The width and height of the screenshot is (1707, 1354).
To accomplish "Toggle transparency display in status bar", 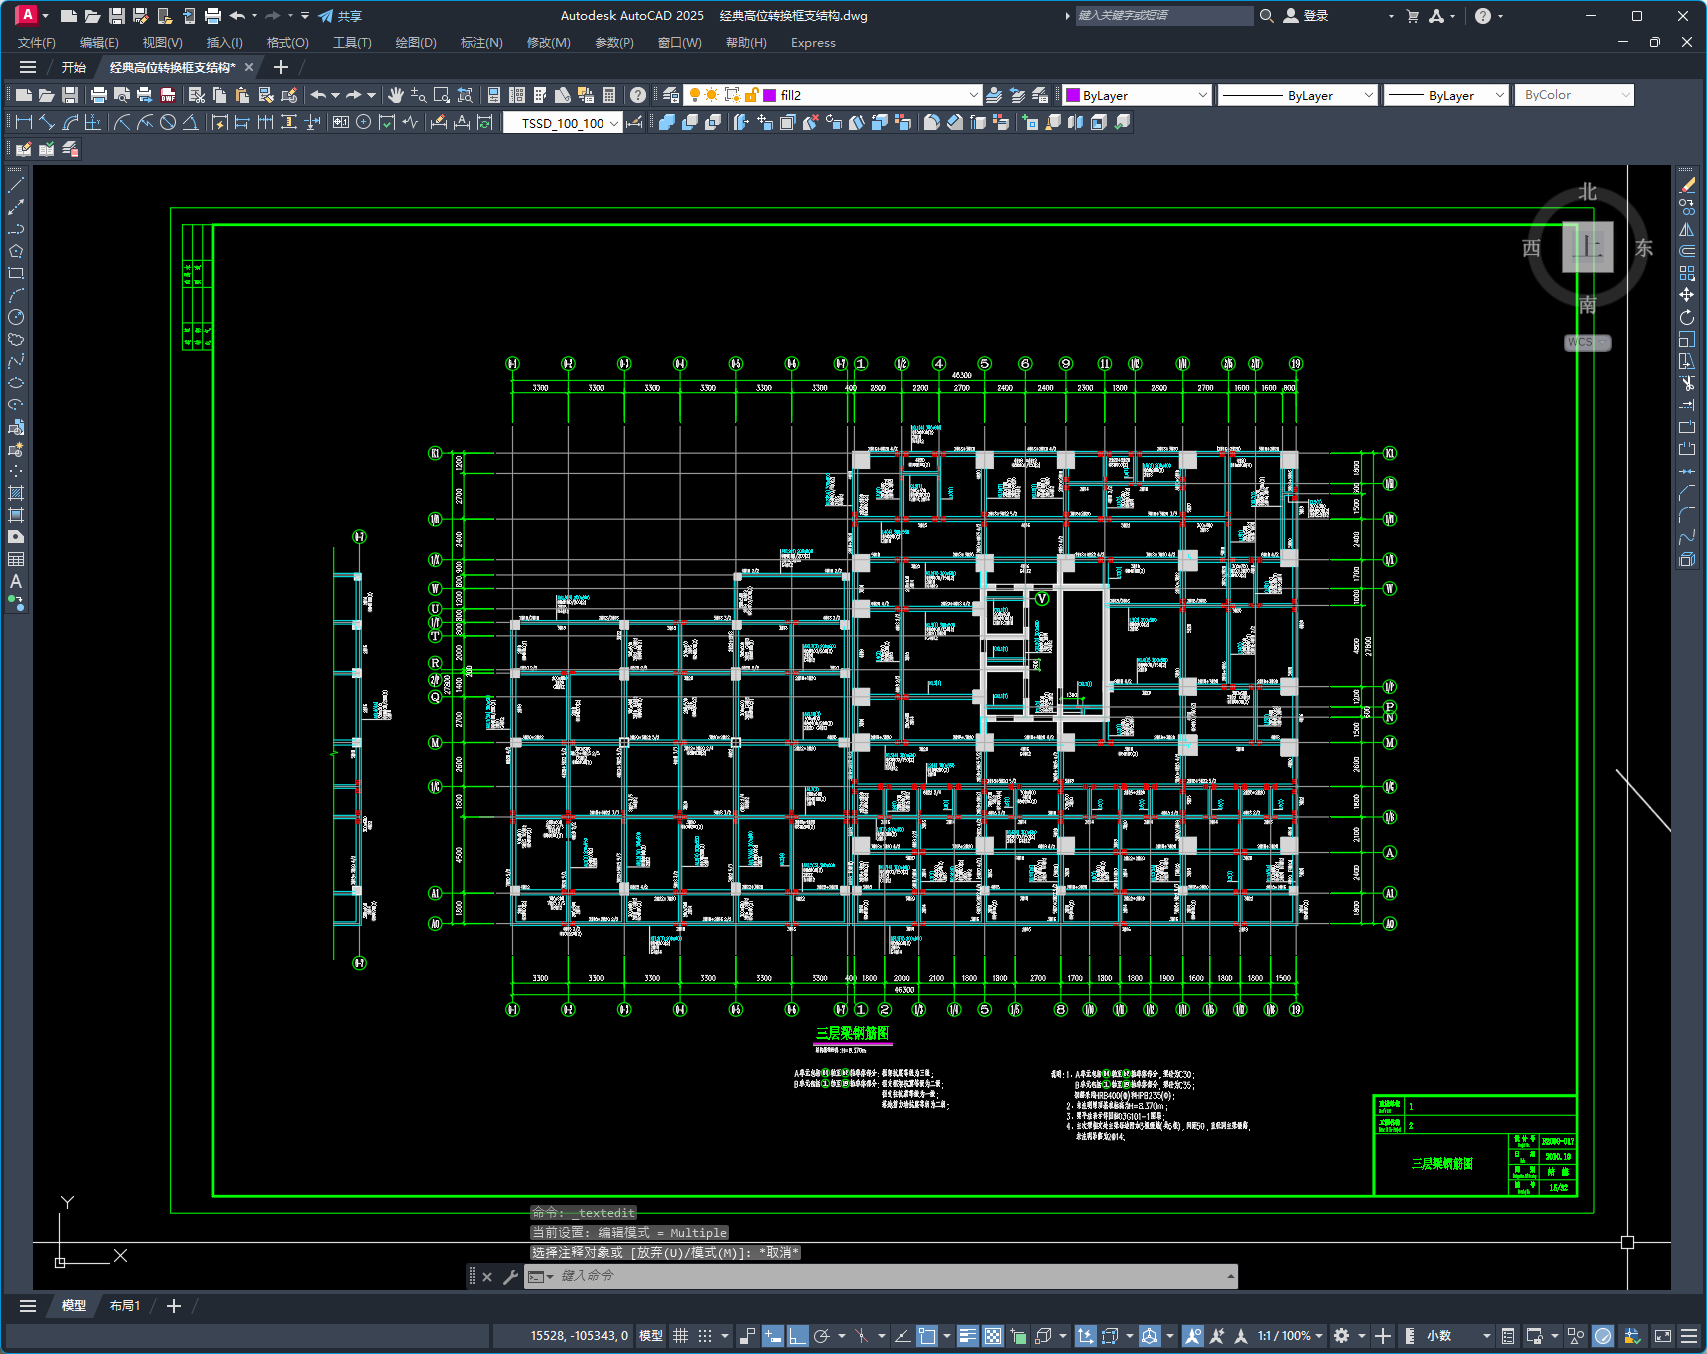I will (x=992, y=1336).
